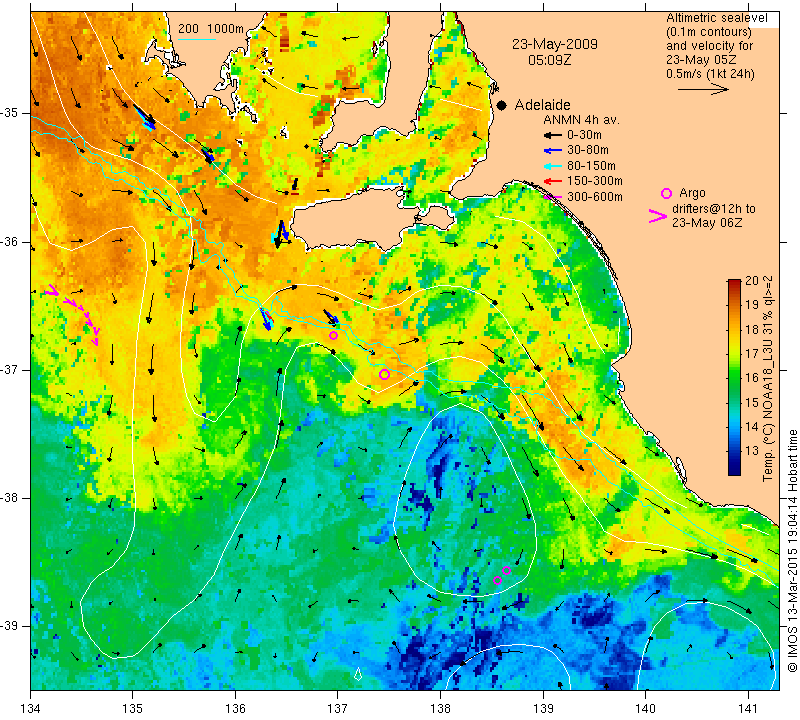Click the cyan isobath line sample under '200 1000m'

point(196,39)
